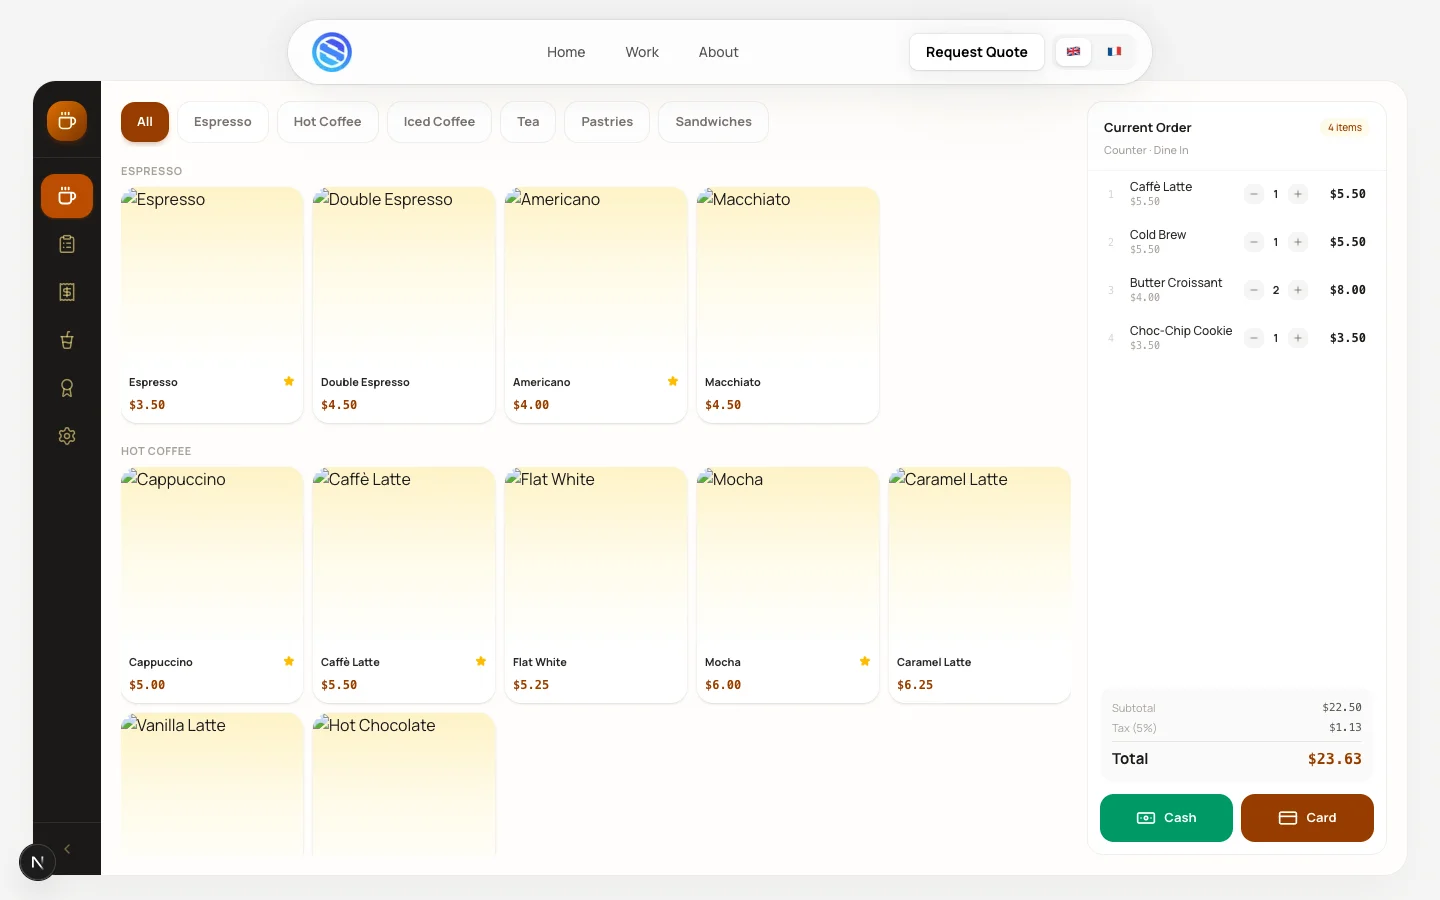Open the Tea category tab
The width and height of the screenshot is (1440, 900).
point(528,122)
